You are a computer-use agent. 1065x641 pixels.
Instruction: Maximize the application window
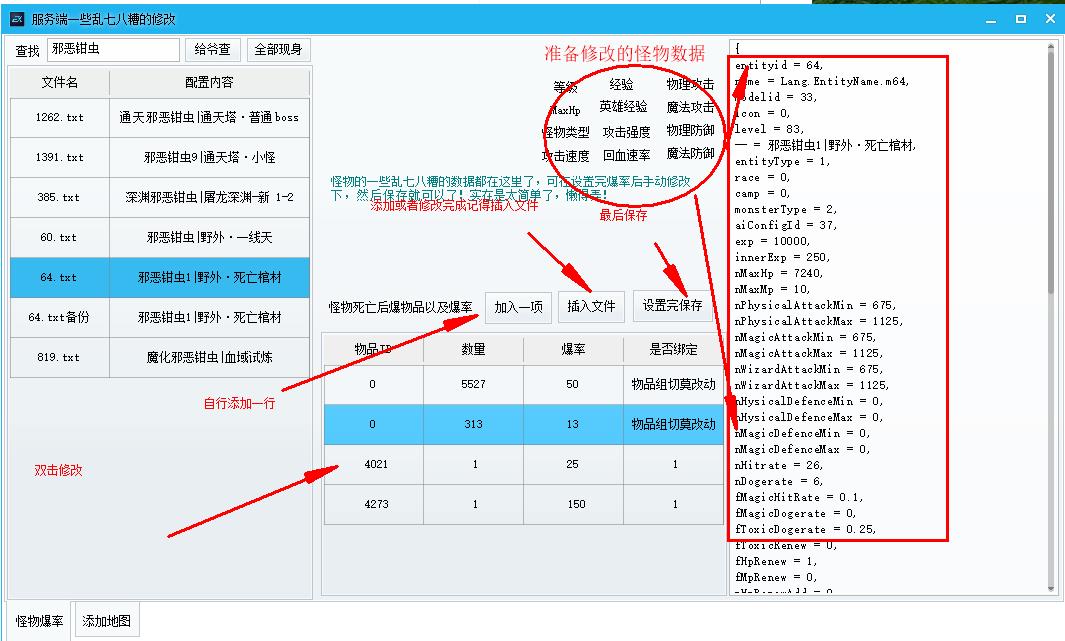tap(1021, 19)
